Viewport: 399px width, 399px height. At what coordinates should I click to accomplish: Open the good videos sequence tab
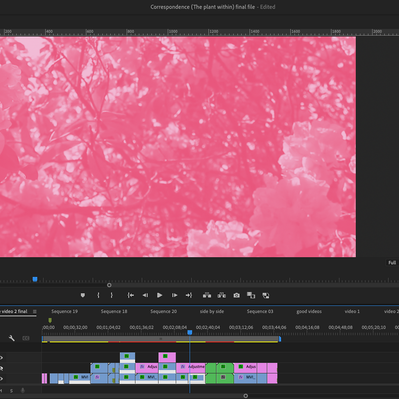click(x=309, y=311)
